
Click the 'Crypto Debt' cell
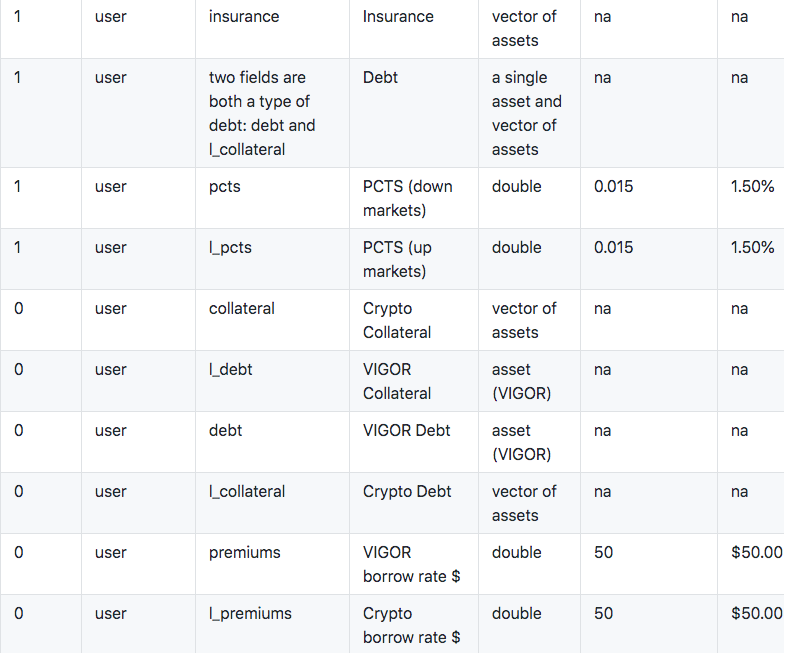[x=407, y=492]
